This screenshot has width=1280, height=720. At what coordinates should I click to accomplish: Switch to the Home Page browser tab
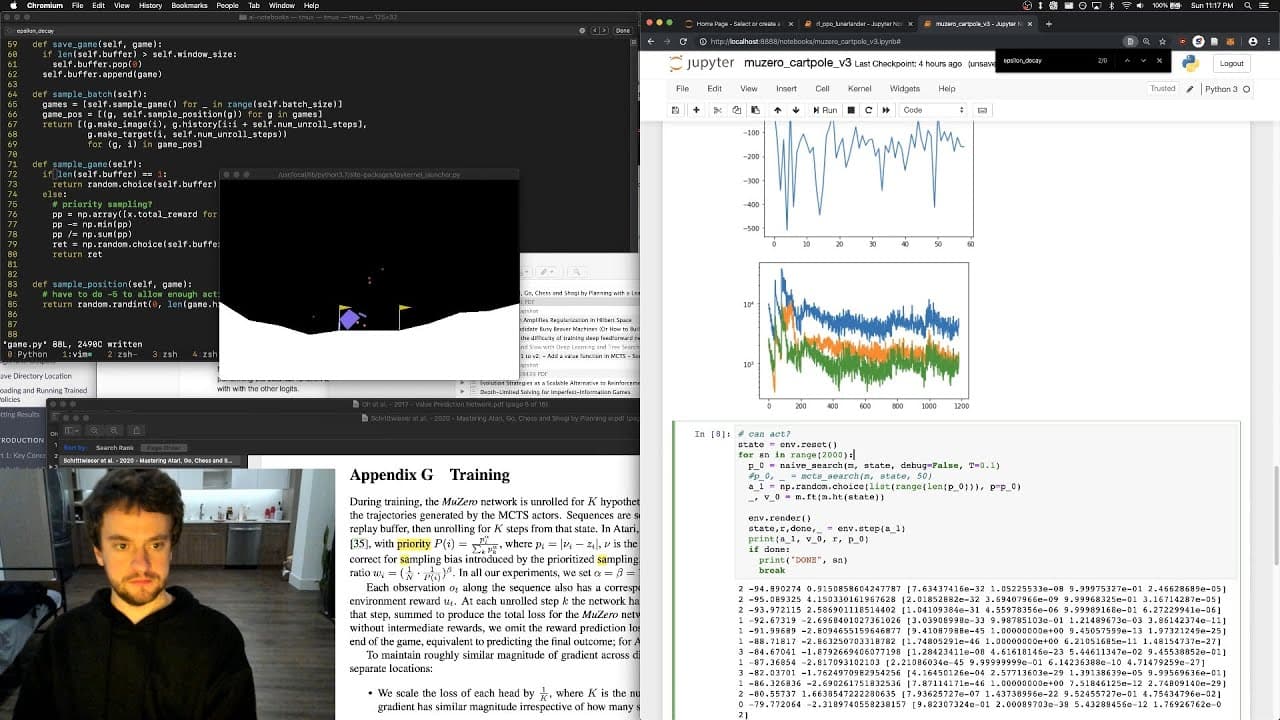pyautogui.click(x=737, y=24)
